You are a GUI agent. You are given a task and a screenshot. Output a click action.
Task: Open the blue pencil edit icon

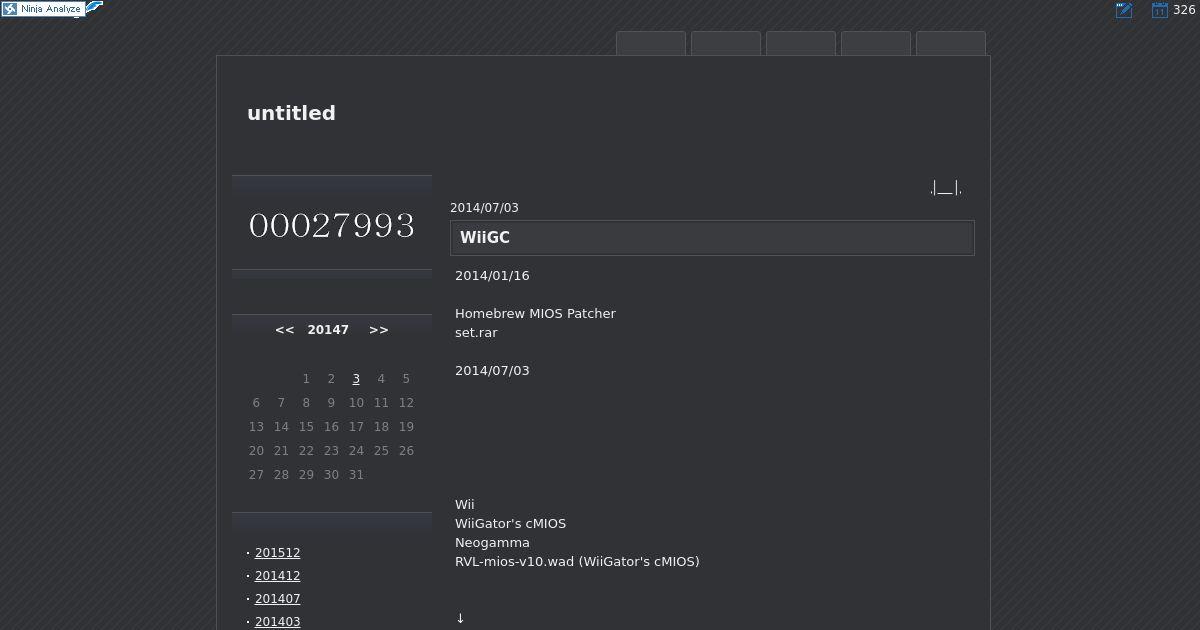point(1124,10)
